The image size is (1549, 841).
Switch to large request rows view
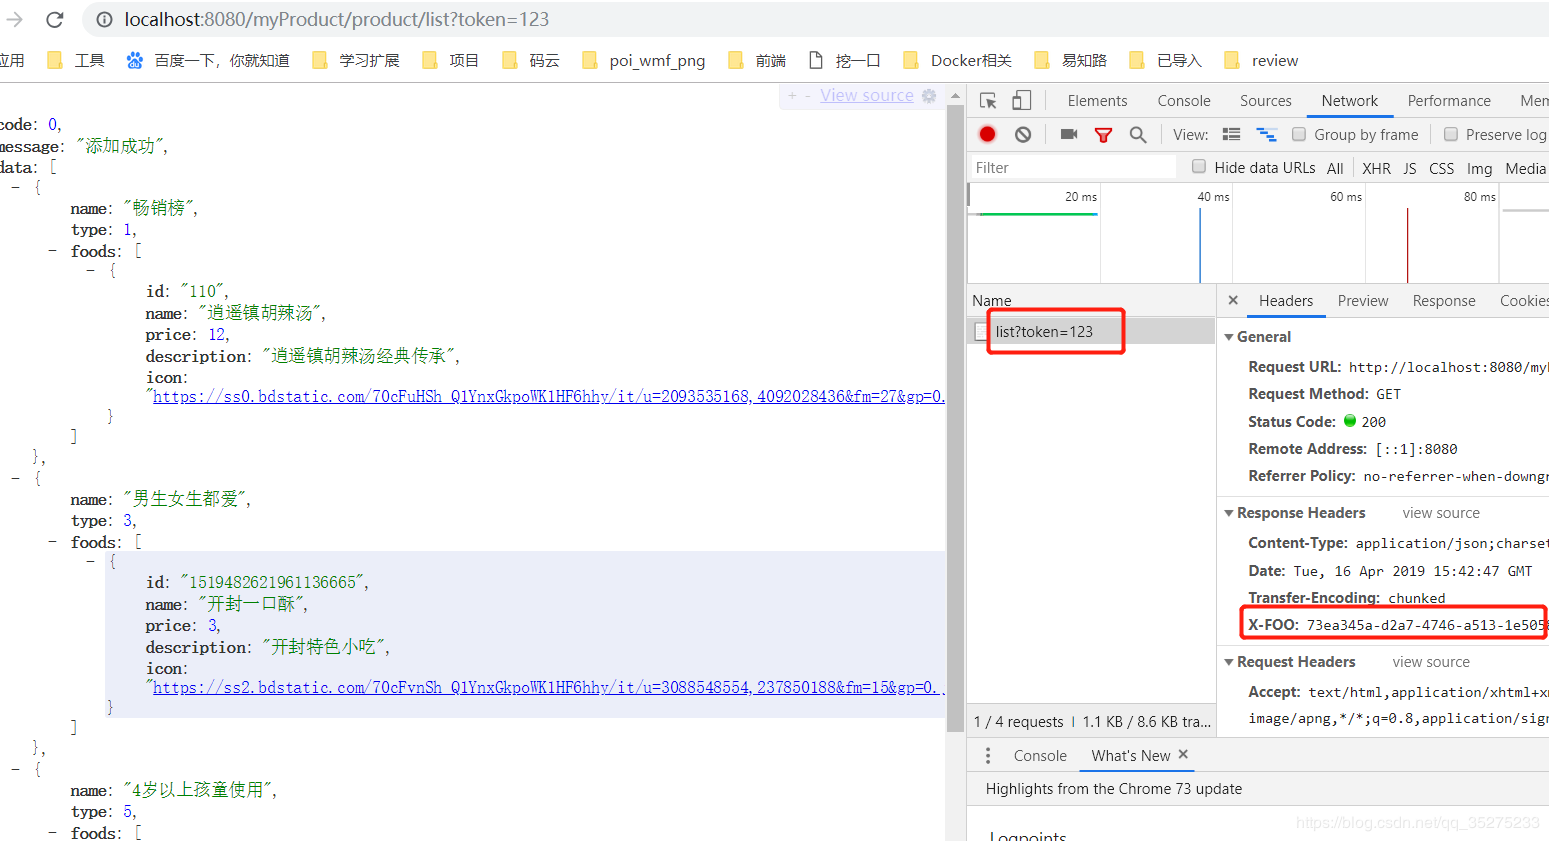(x=1231, y=134)
